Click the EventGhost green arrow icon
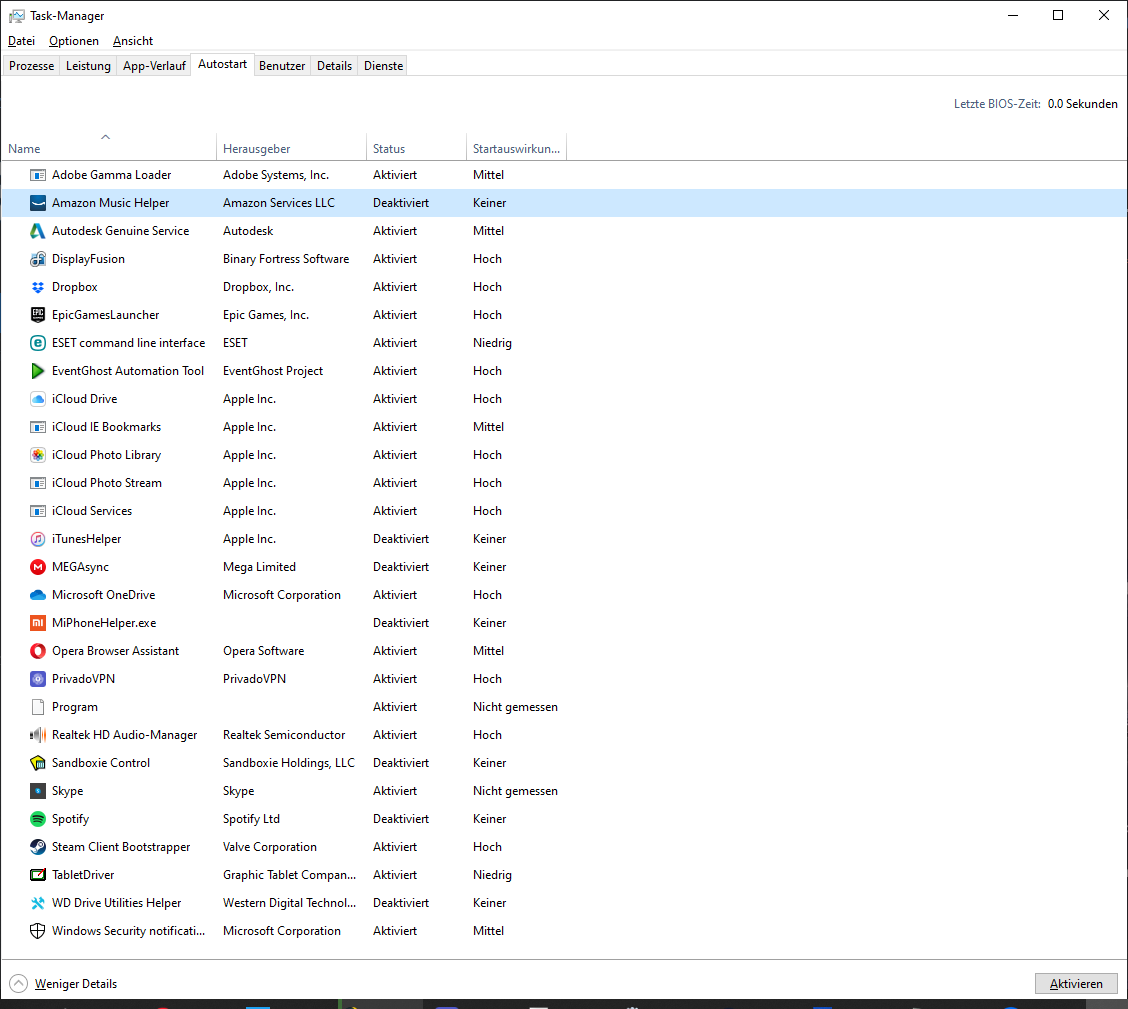Image resolution: width=1128 pixels, height=1009 pixels. click(x=37, y=371)
